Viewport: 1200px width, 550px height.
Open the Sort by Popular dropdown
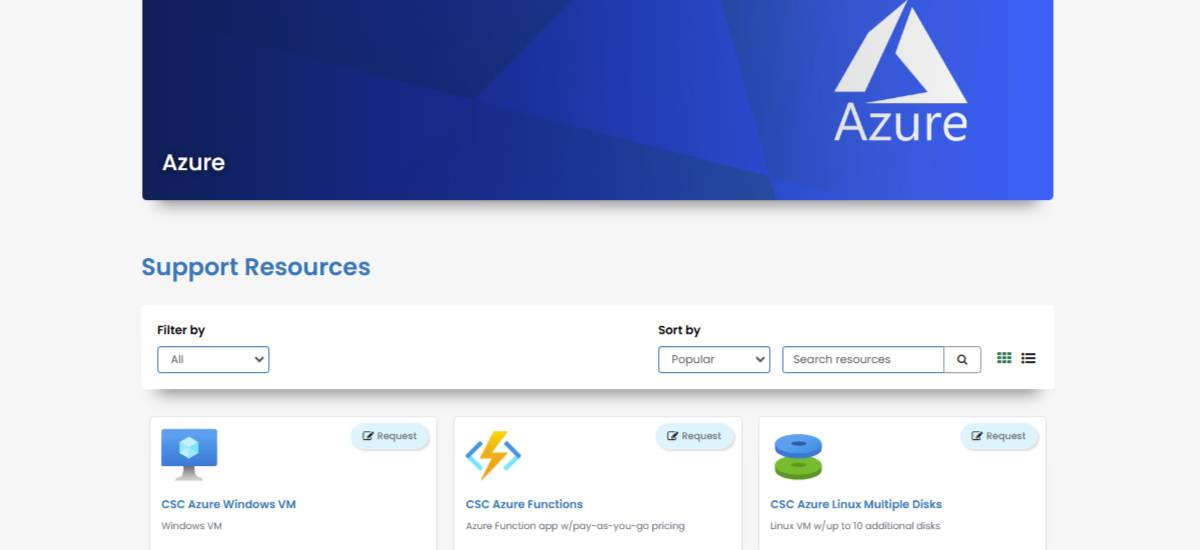[713, 360]
